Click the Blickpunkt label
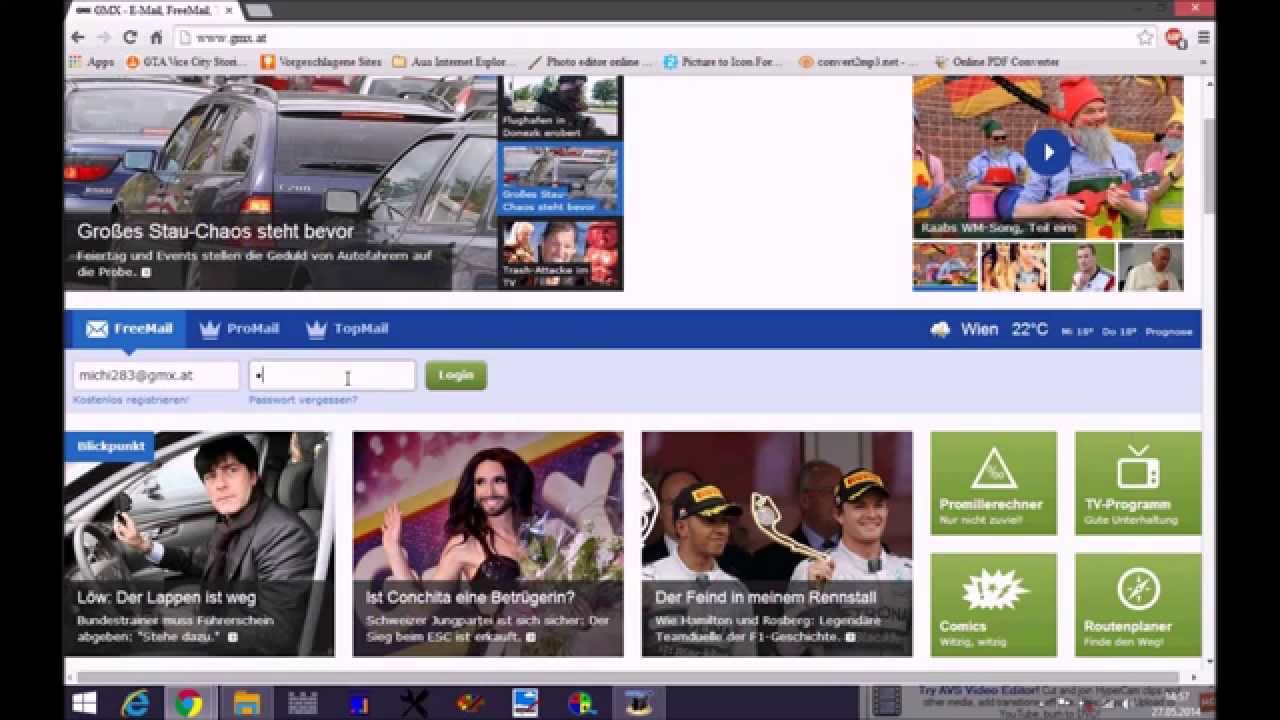The height and width of the screenshot is (720, 1280). pos(110,446)
